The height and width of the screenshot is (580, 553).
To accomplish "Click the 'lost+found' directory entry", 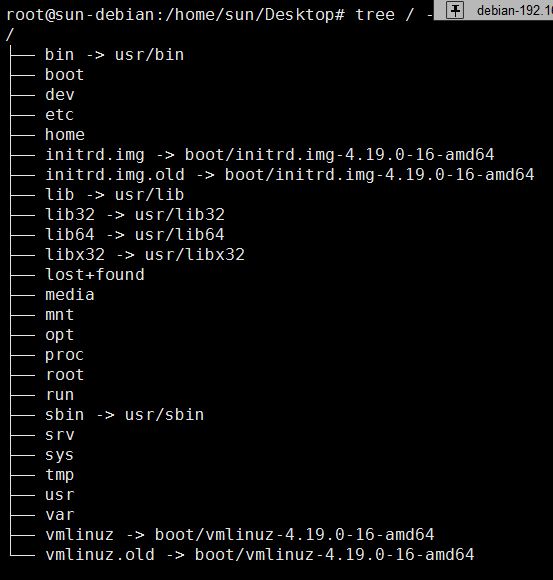I will pyautogui.click(x=95, y=274).
